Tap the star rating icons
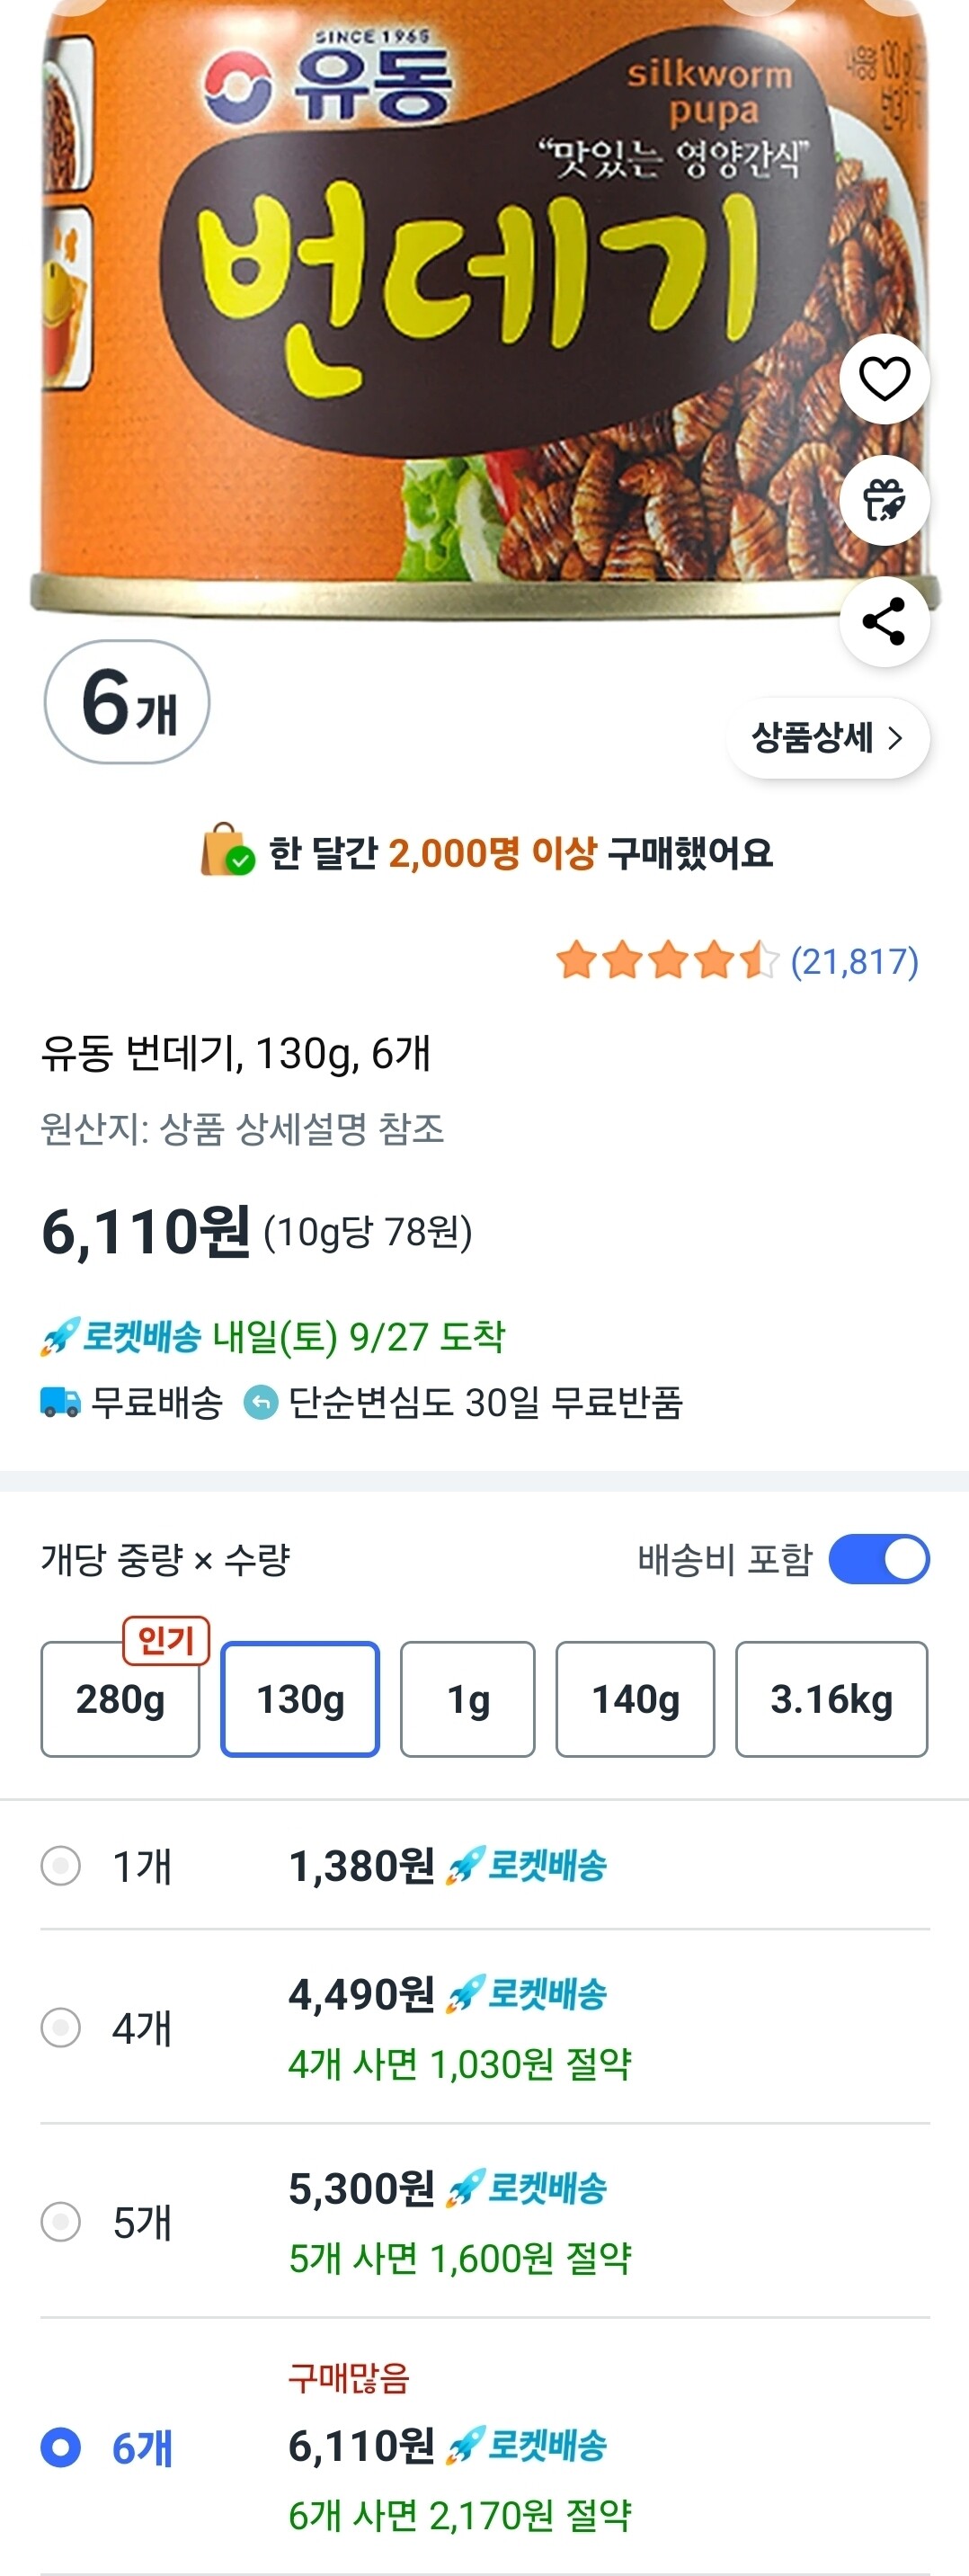Screen dimensions: 969x2576 [x=666, y=961]
